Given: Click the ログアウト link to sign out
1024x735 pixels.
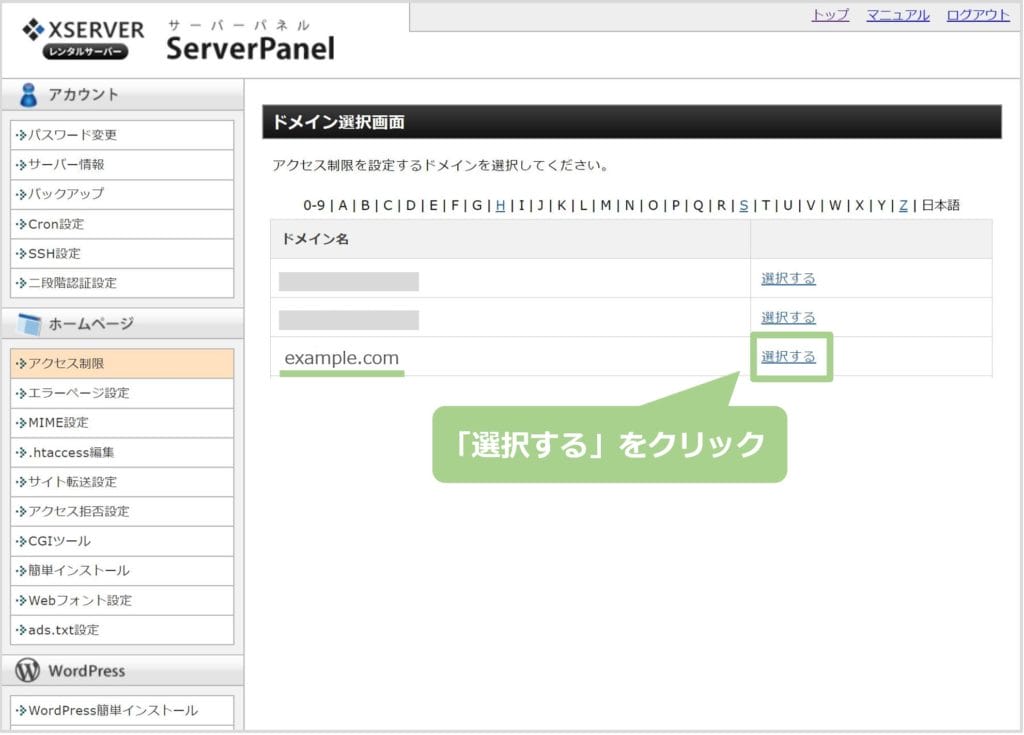Looking at the screenshot, I should pos(977,15).
